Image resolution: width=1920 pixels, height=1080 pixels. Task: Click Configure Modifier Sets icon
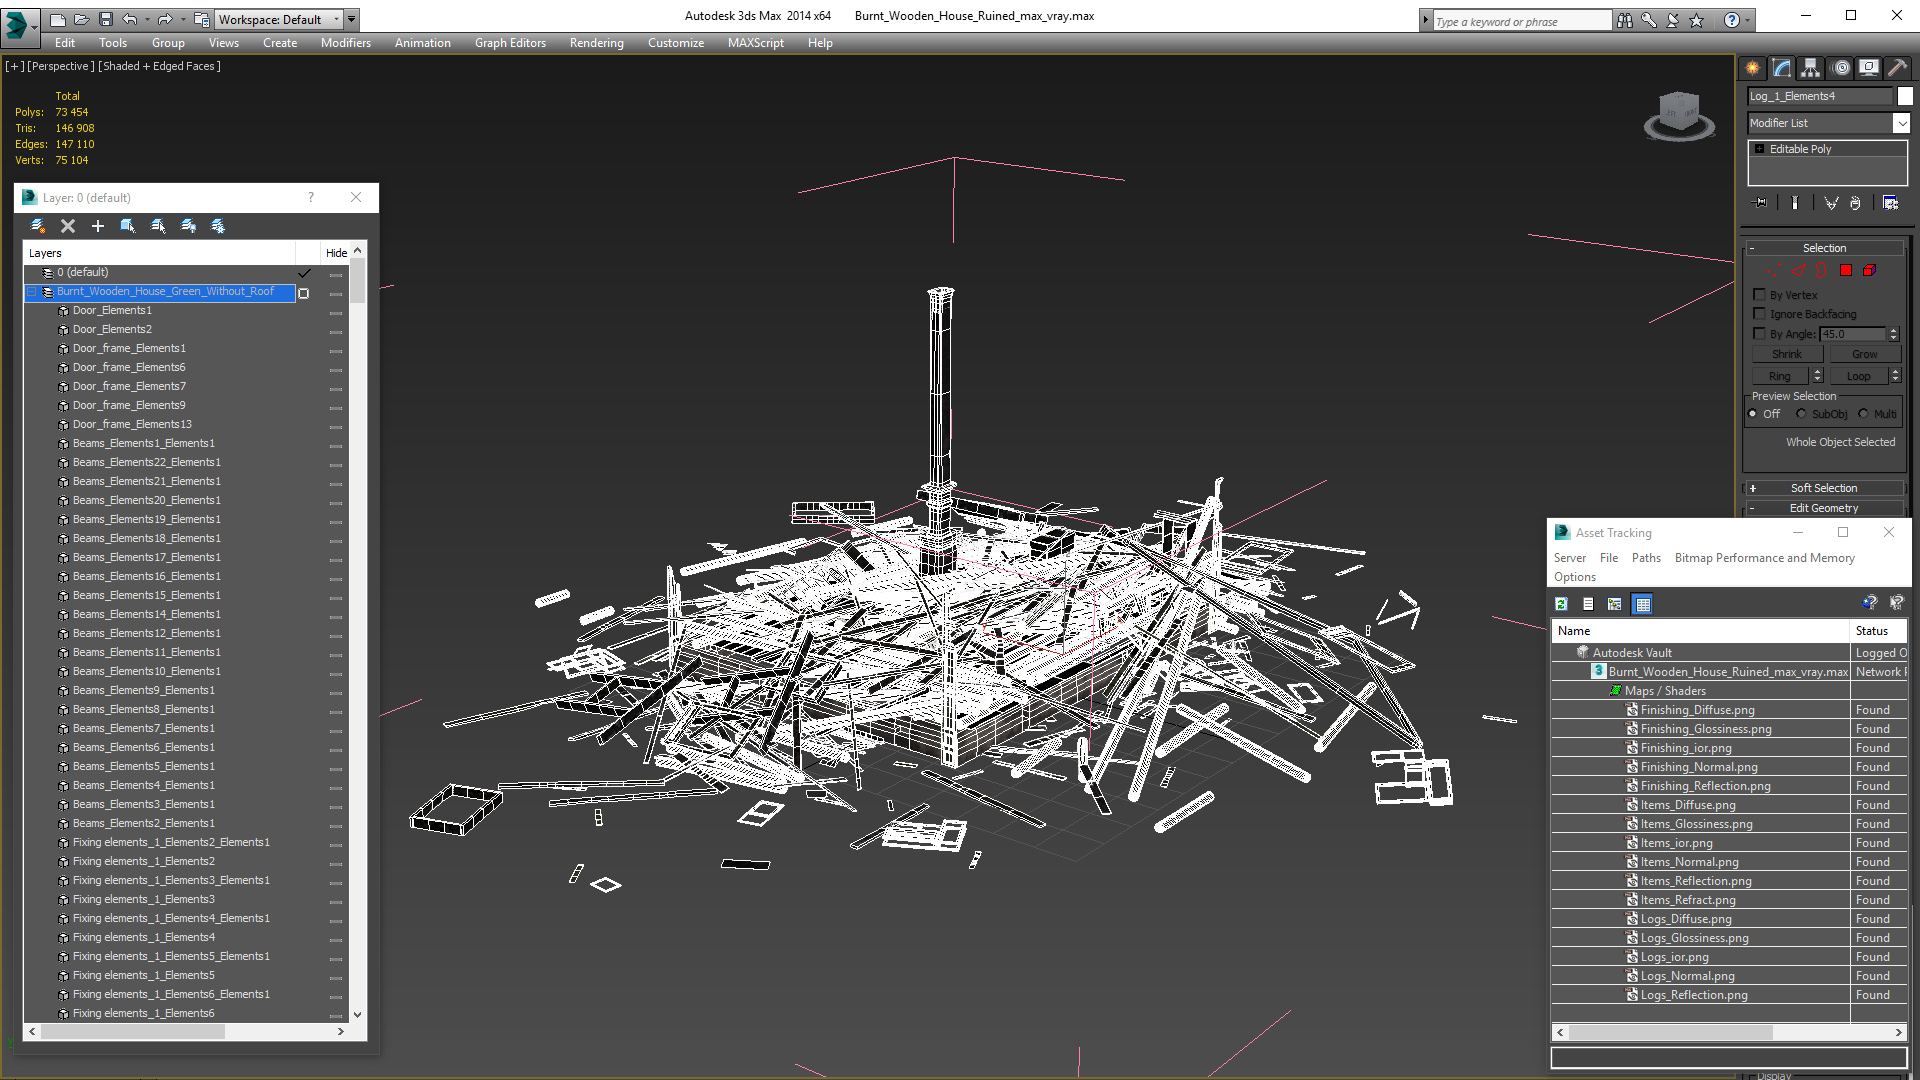click(1891, 203)
